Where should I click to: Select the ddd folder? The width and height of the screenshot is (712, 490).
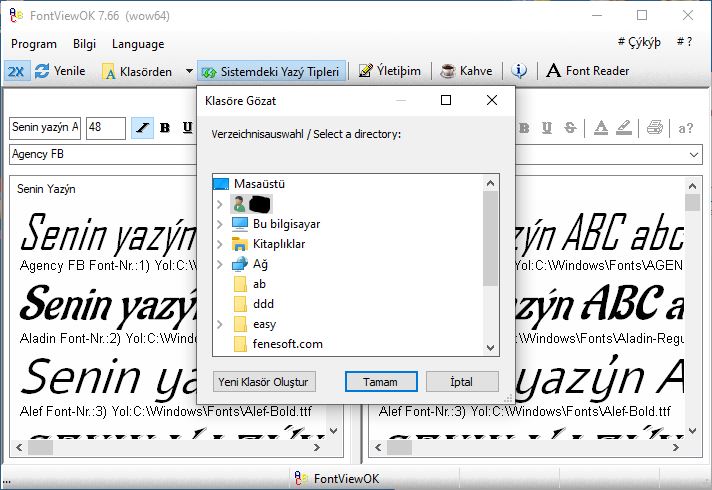tap(263, 304)
